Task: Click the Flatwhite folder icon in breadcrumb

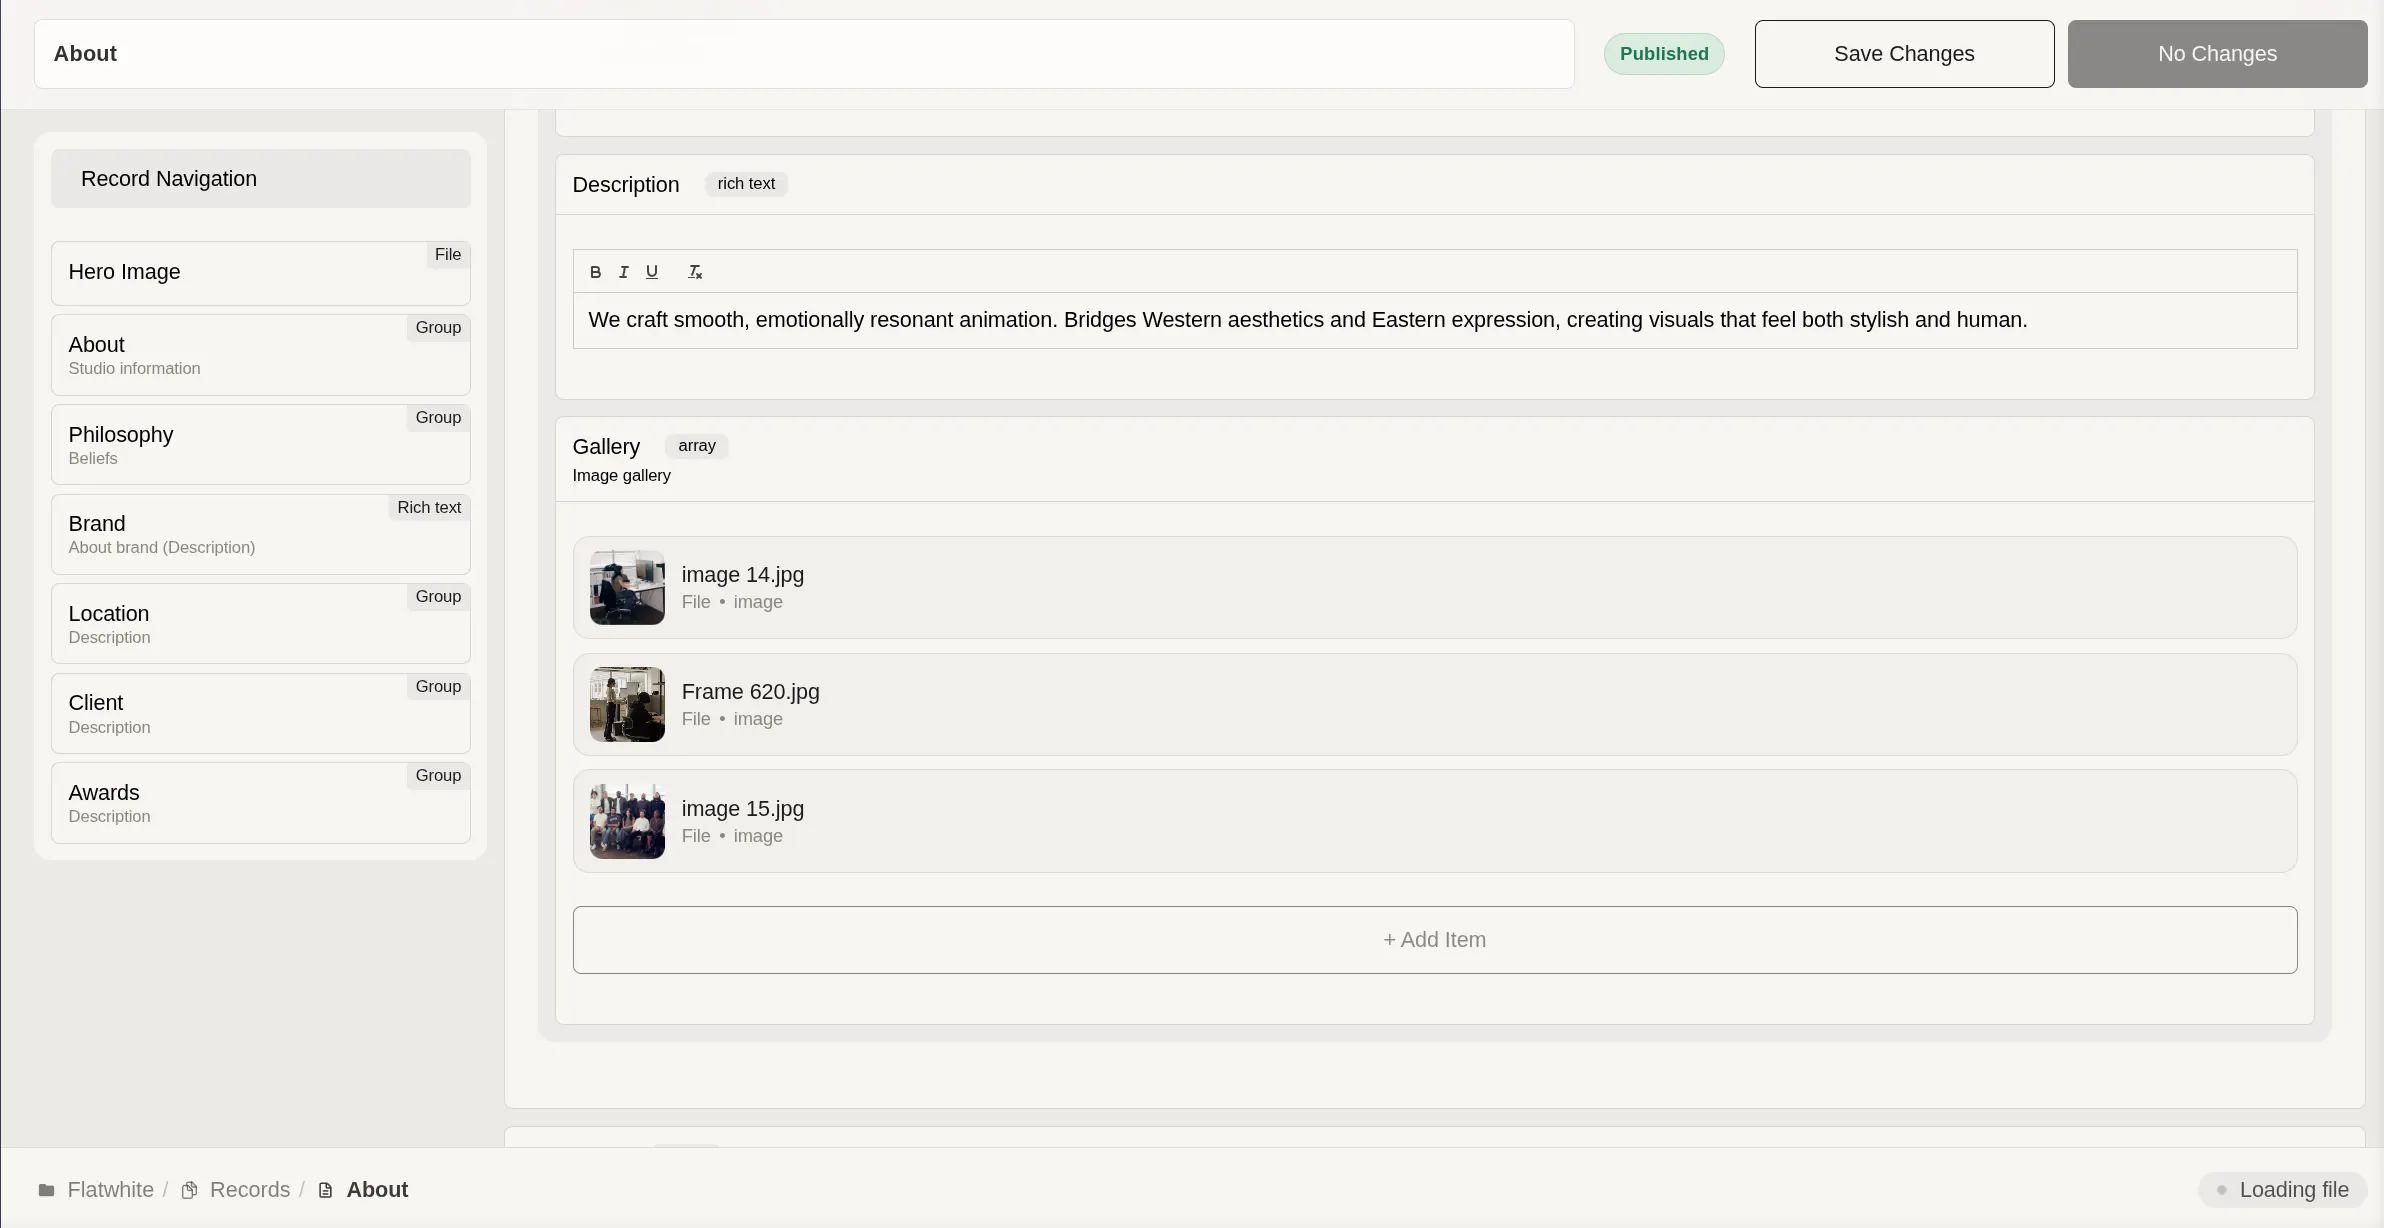Action: point(46,1190)
